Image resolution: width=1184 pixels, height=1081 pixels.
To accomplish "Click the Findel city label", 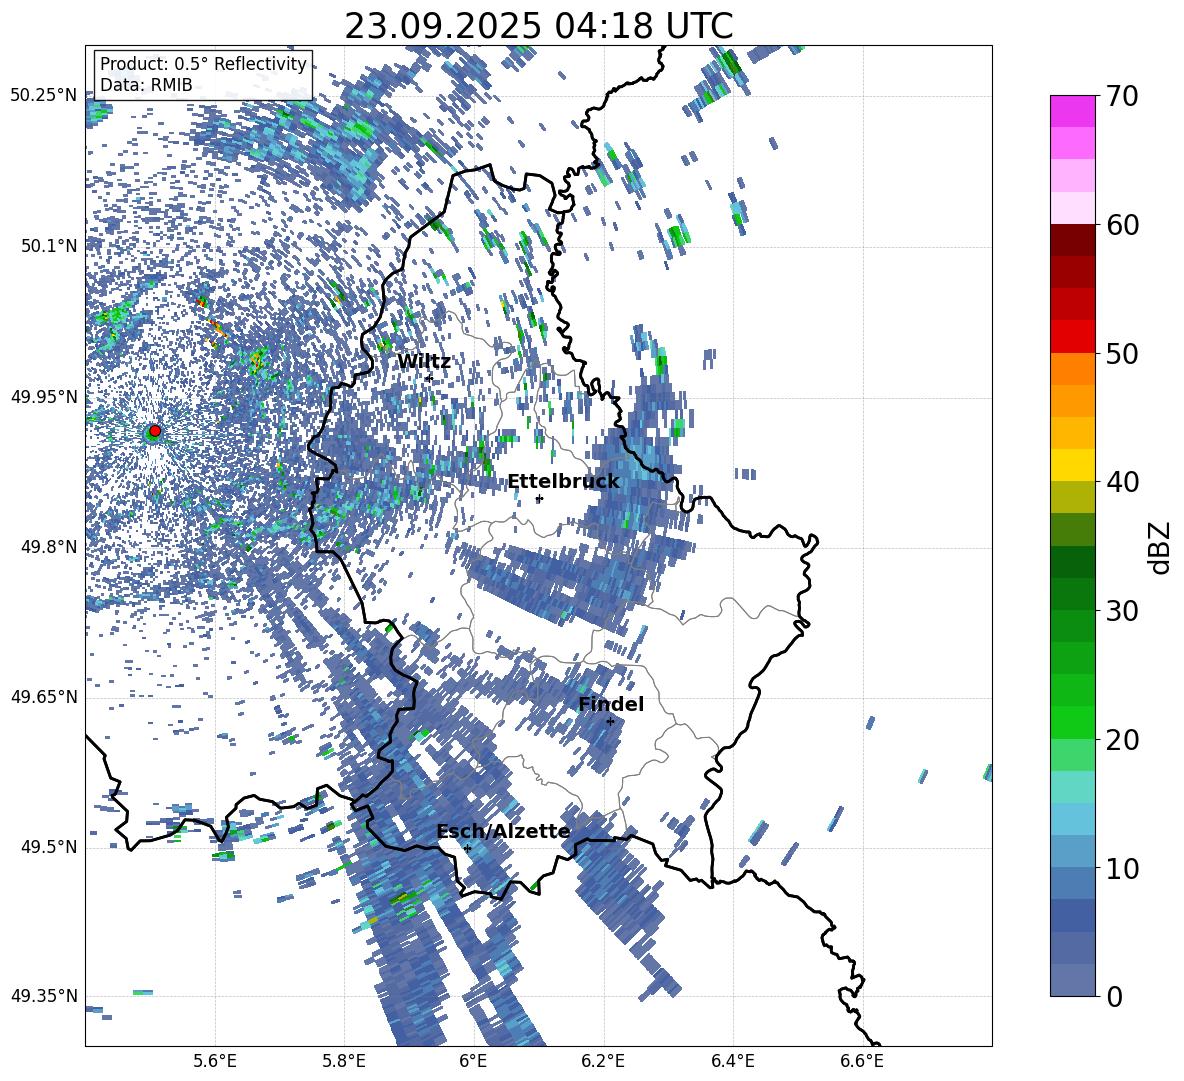I will tap(611, 704).
